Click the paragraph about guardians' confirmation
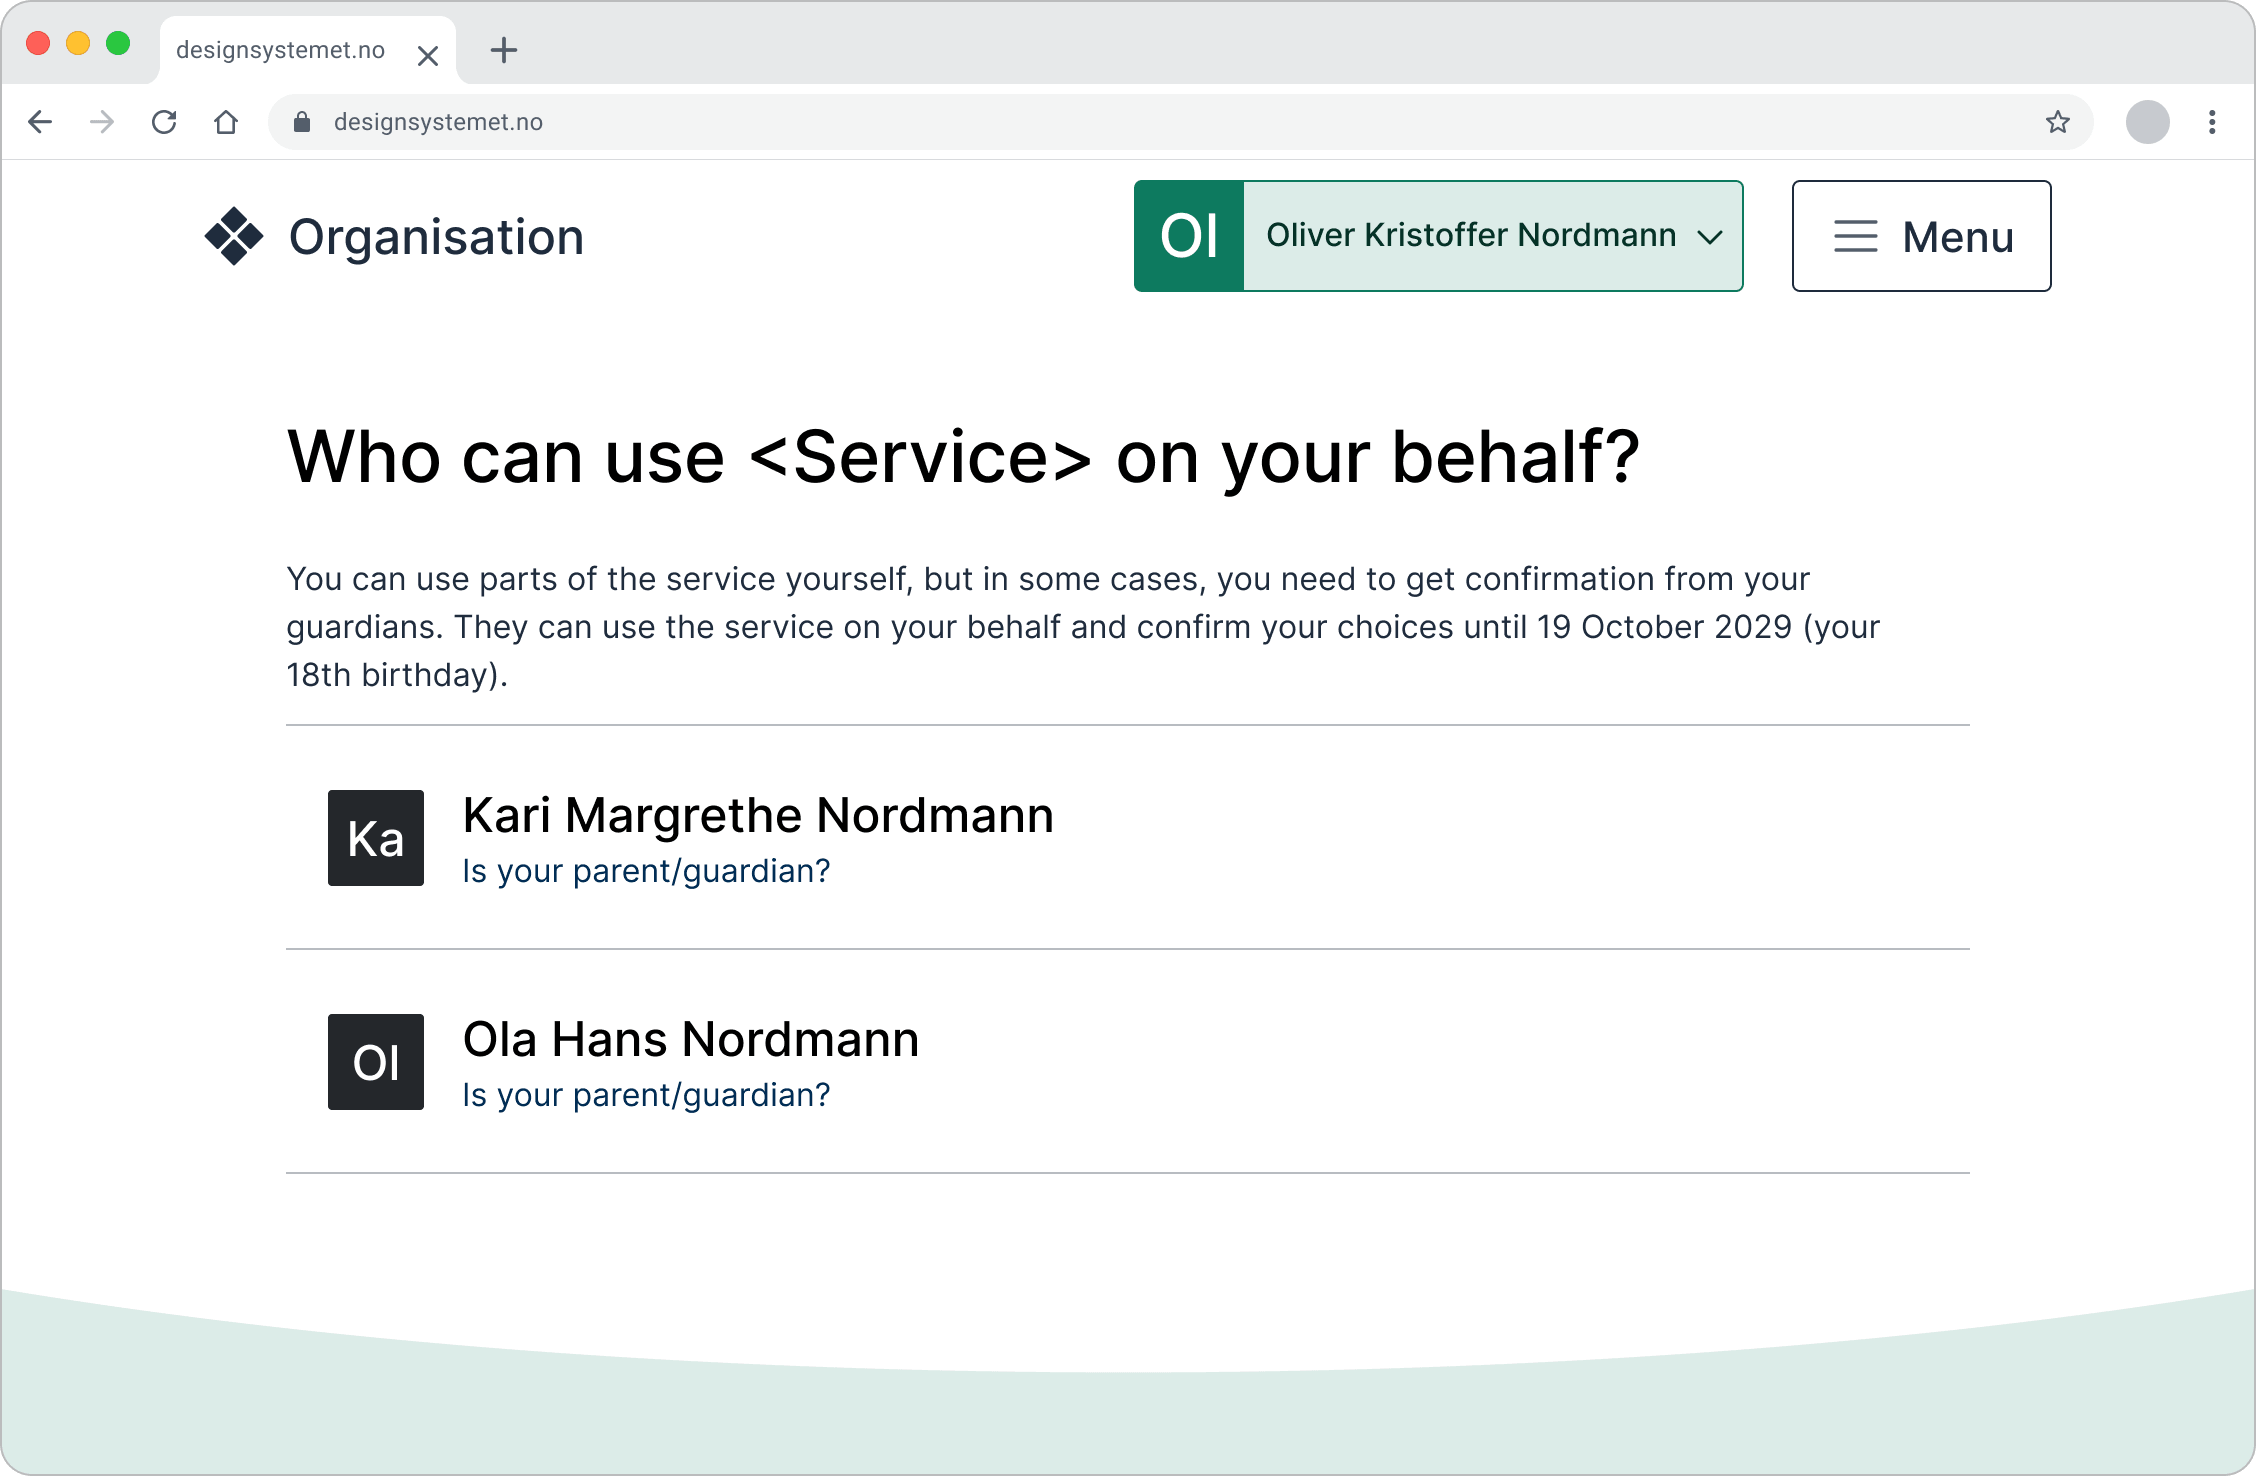 1083,627
